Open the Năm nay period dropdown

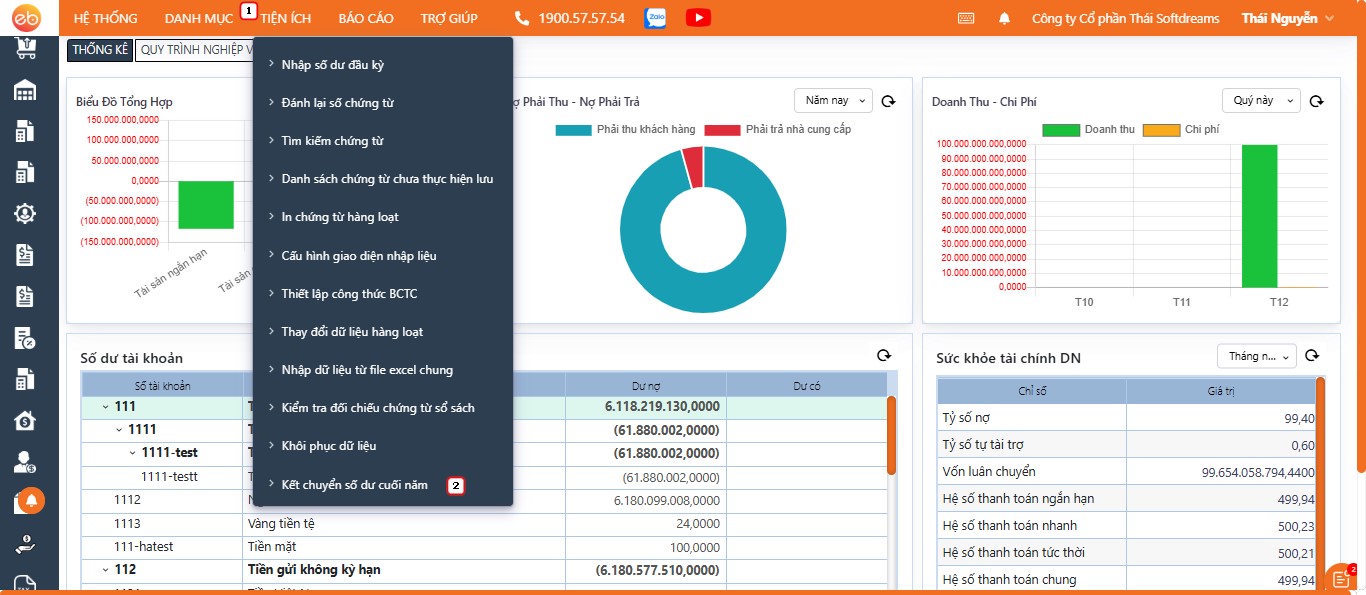[x=833, y=101]
